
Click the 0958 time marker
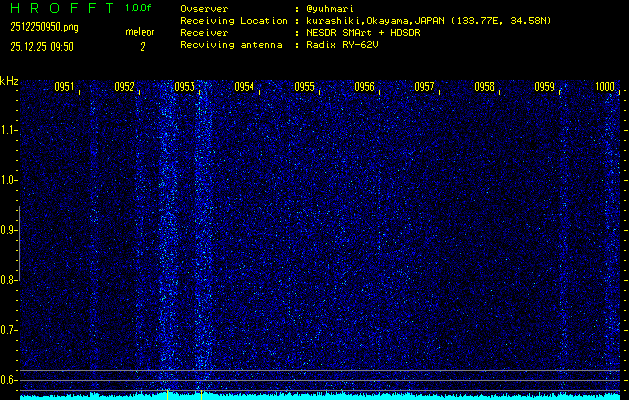point(484,87)
